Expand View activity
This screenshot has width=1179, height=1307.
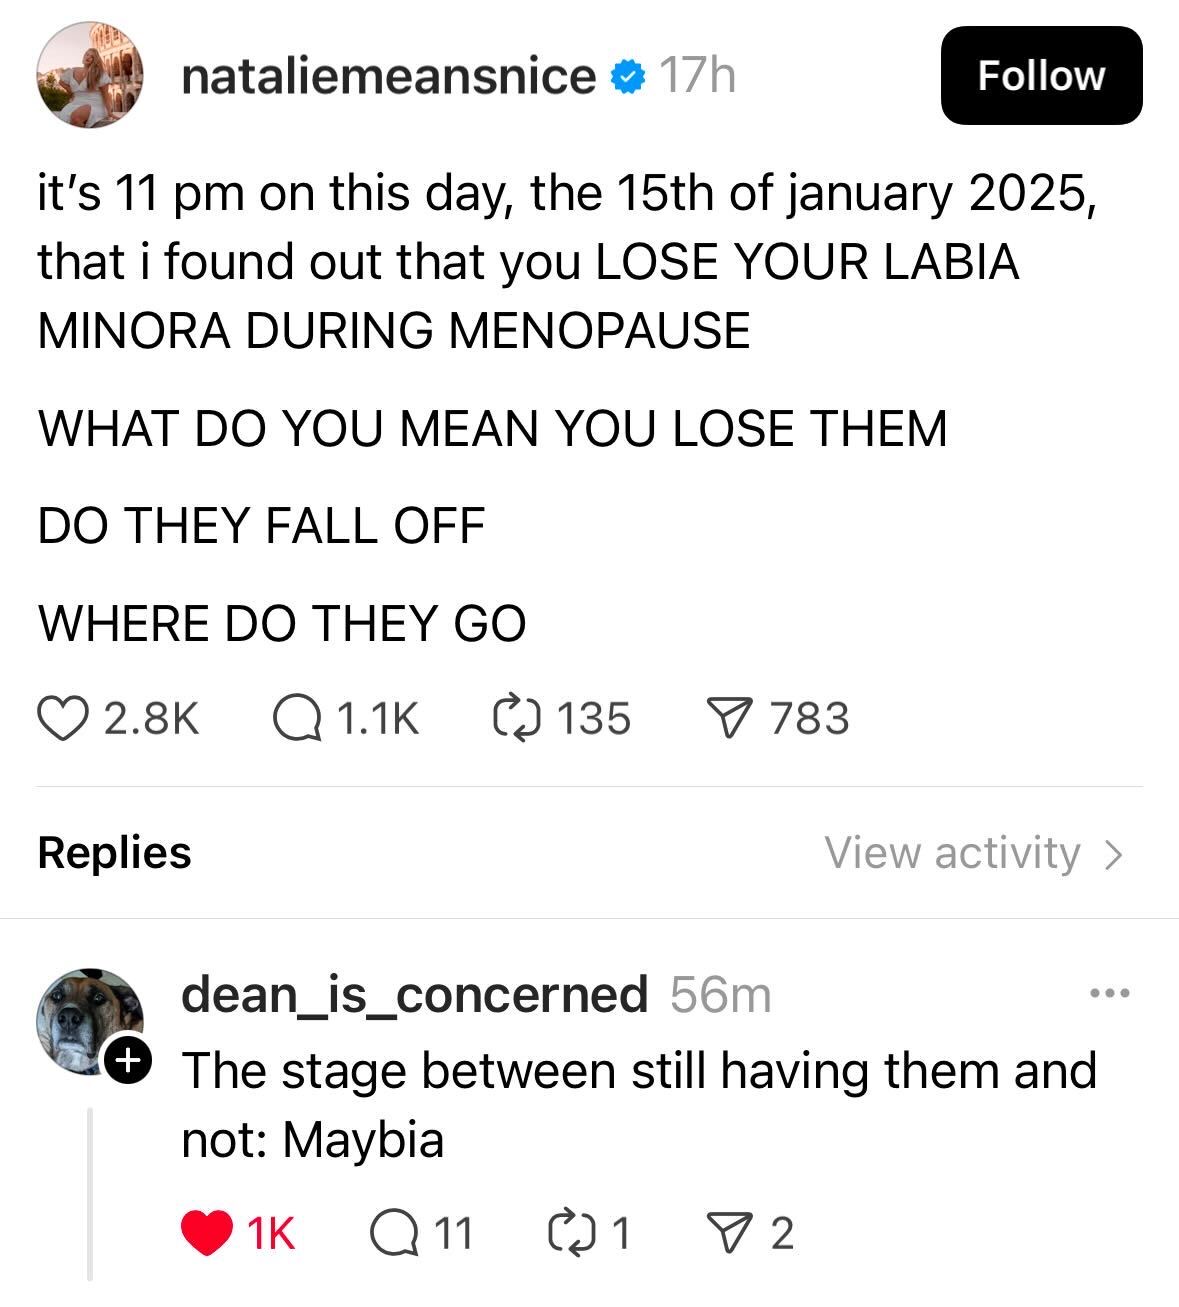coord(973,853)
